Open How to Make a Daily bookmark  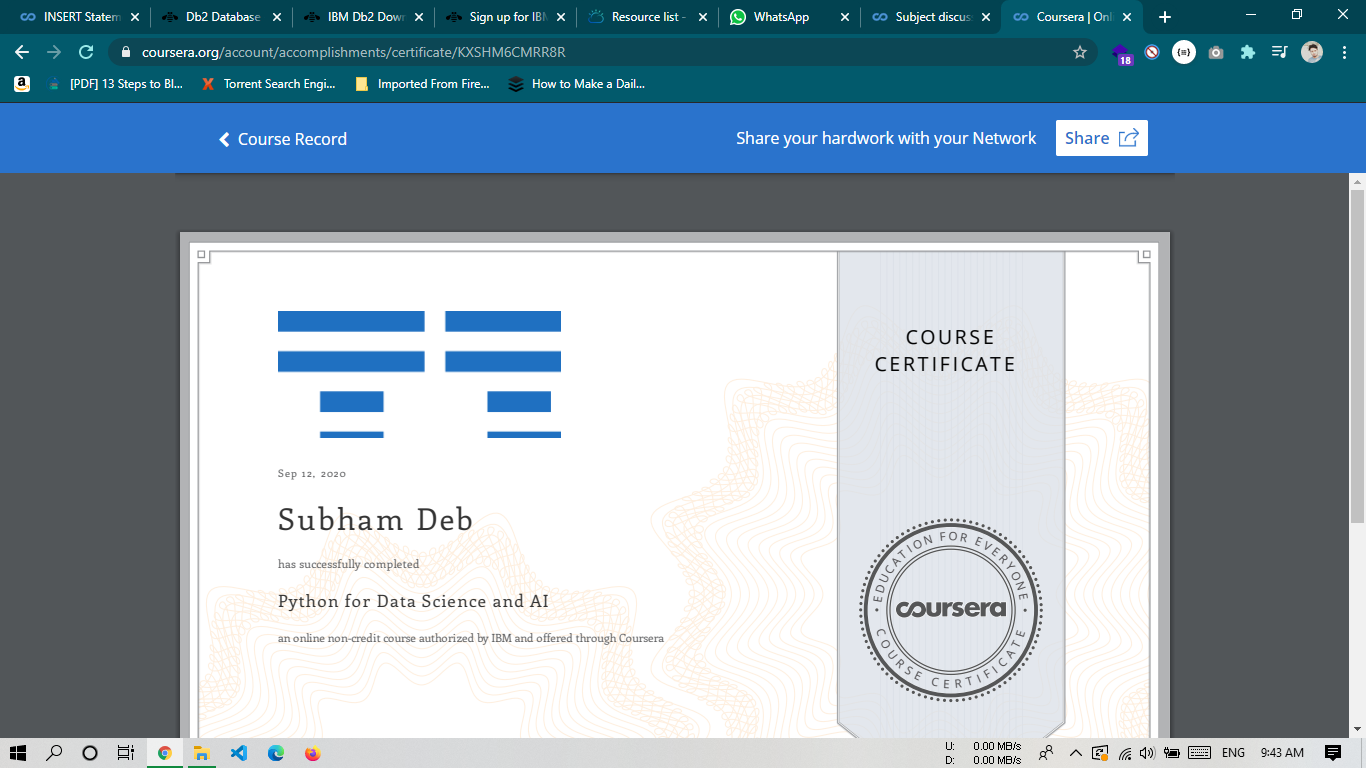click(x=577, y=84)
